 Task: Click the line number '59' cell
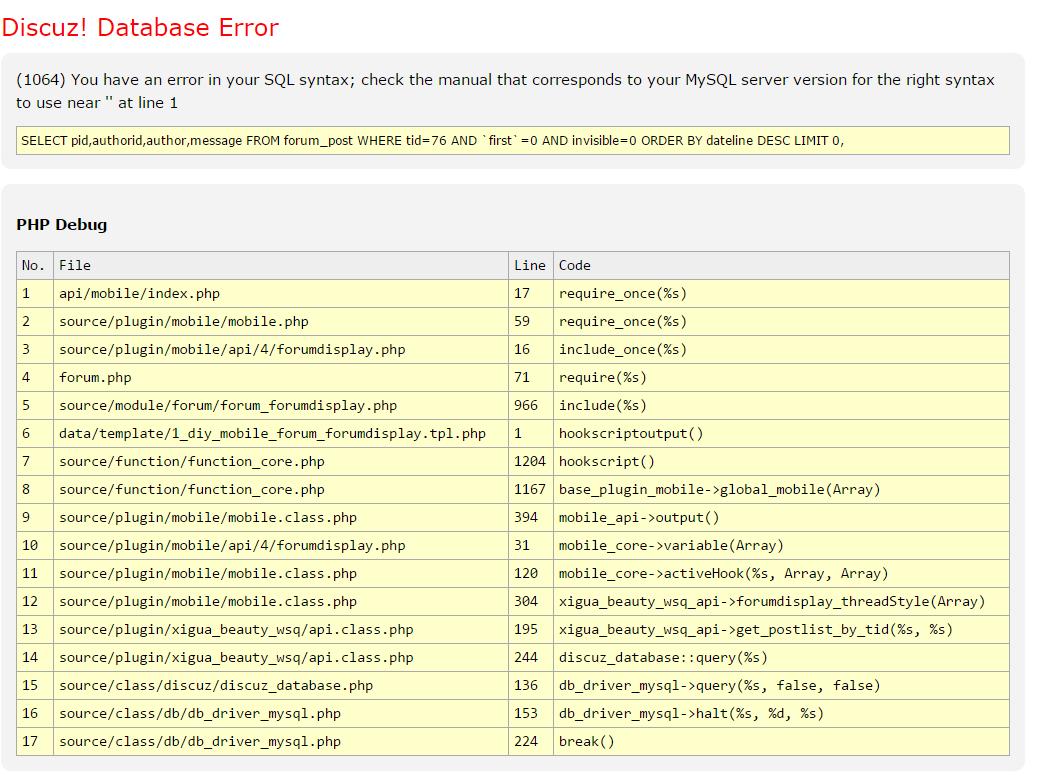pyautogui.click(x=531, y=321)
